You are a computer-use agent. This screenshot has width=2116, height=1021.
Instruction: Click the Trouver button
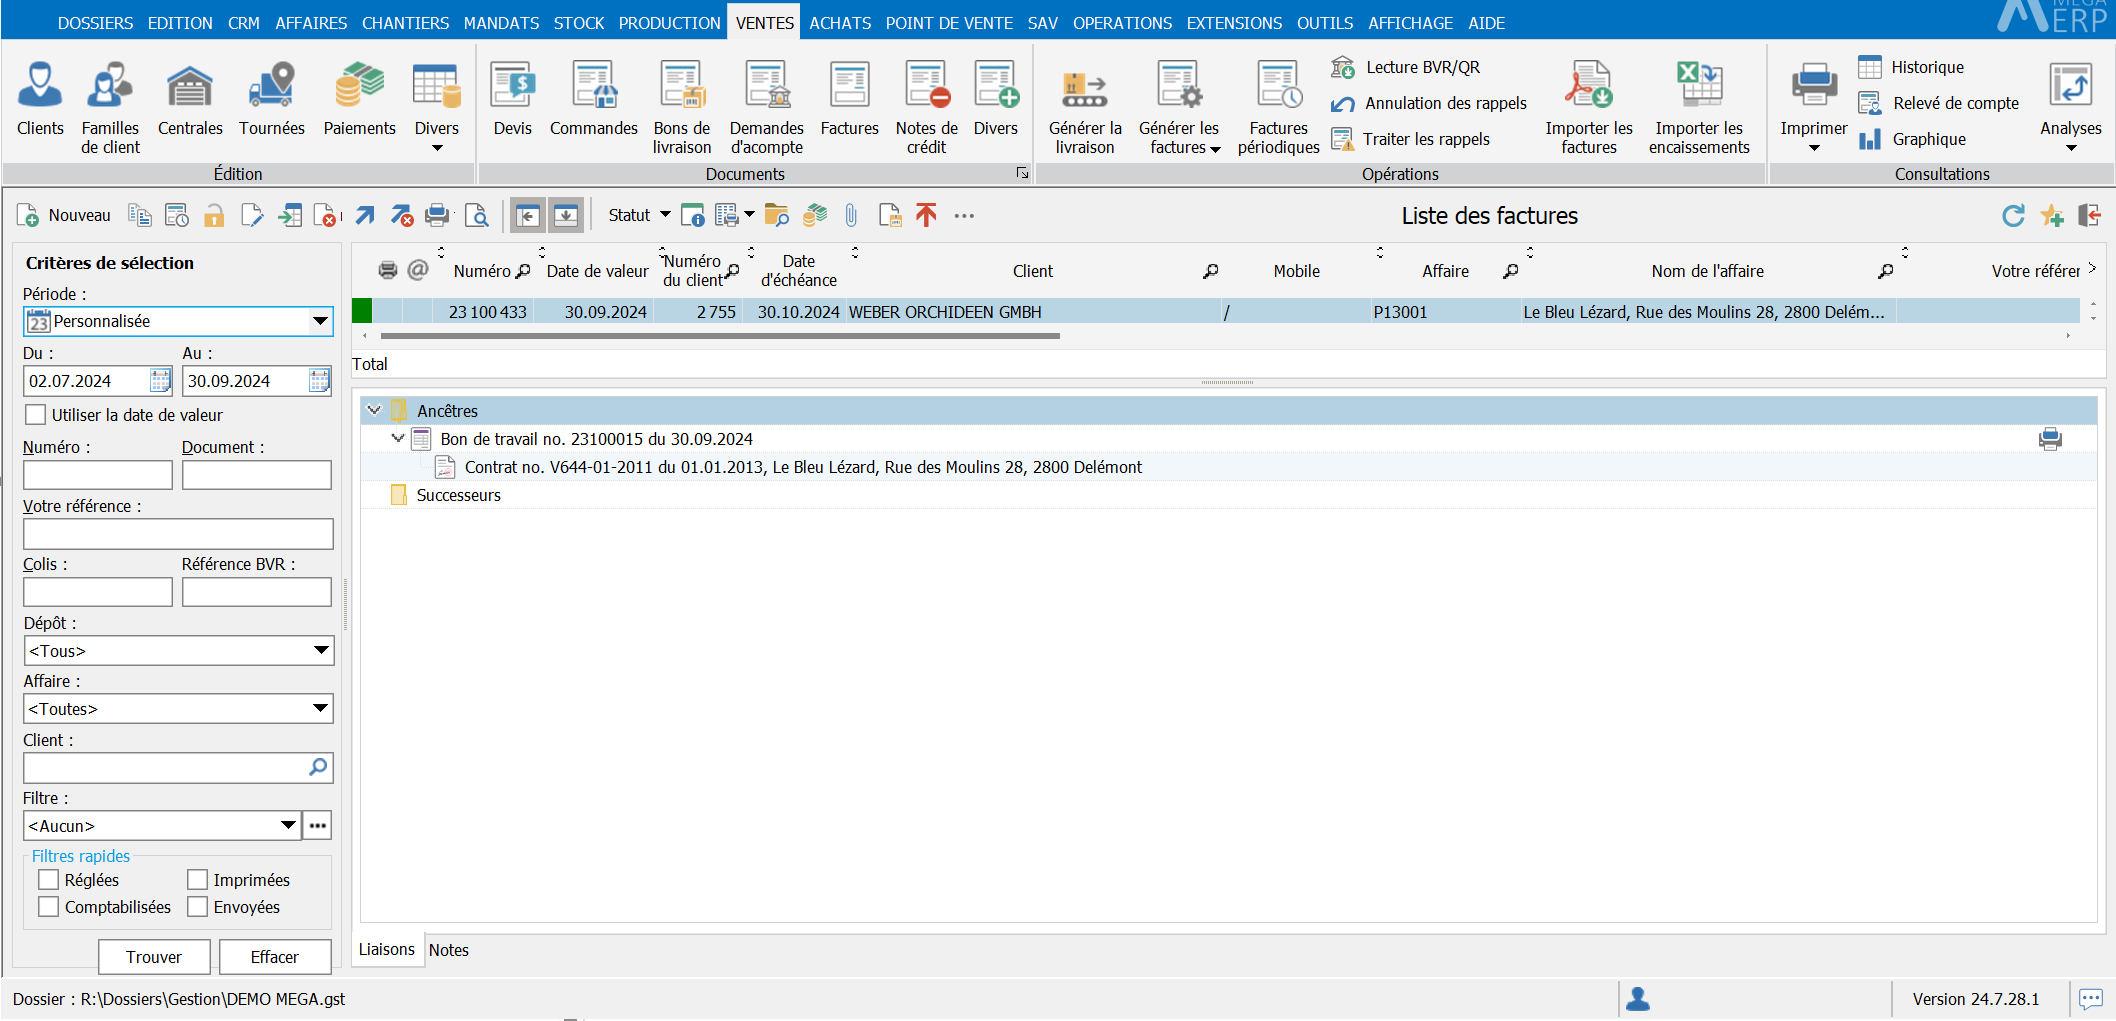pos(154,957)
